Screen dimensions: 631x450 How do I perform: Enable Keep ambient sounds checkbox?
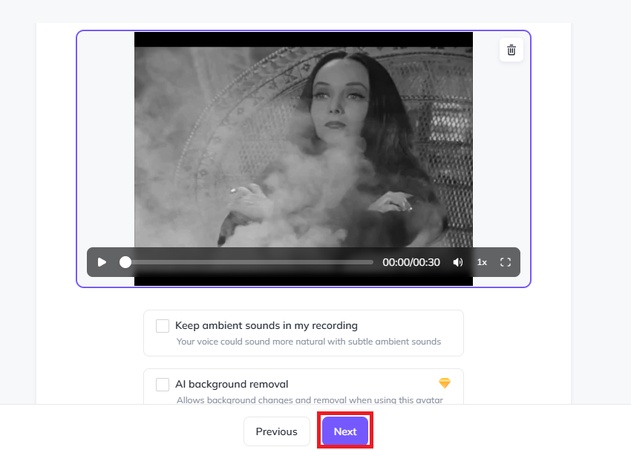(x=162, y=325)
